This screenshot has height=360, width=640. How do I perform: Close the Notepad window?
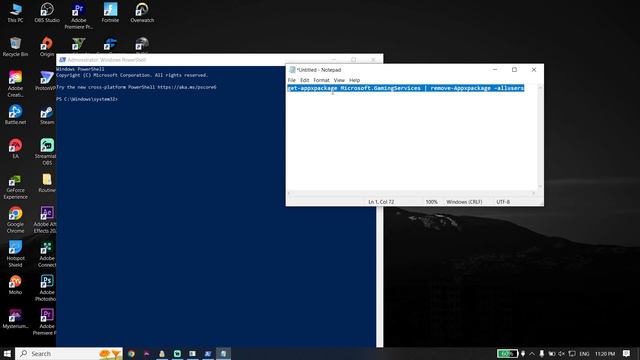click(x=534, y=70)
